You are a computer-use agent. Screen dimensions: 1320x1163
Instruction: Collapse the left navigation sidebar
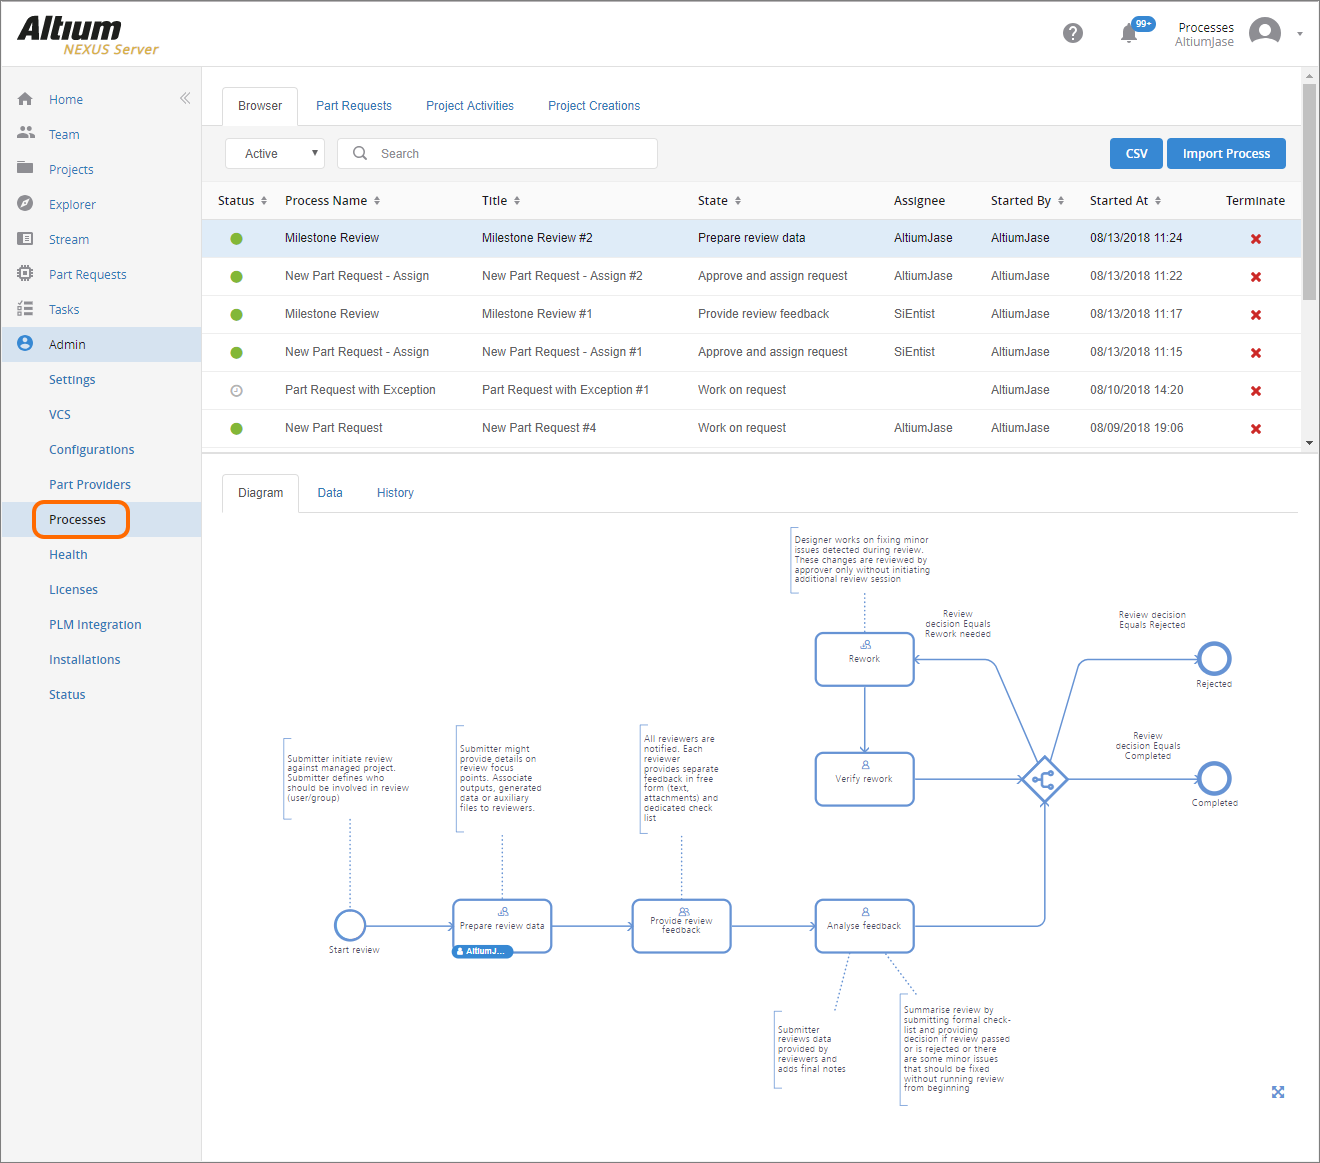coord(185,98)
